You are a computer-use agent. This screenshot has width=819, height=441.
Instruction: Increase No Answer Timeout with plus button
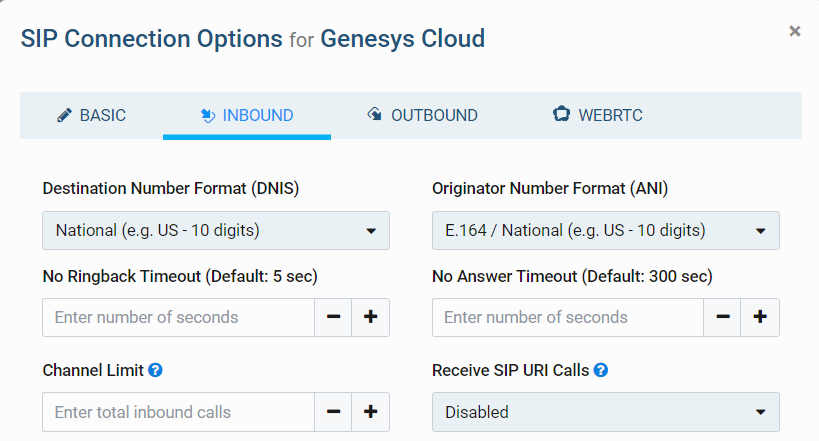[760, 317]
